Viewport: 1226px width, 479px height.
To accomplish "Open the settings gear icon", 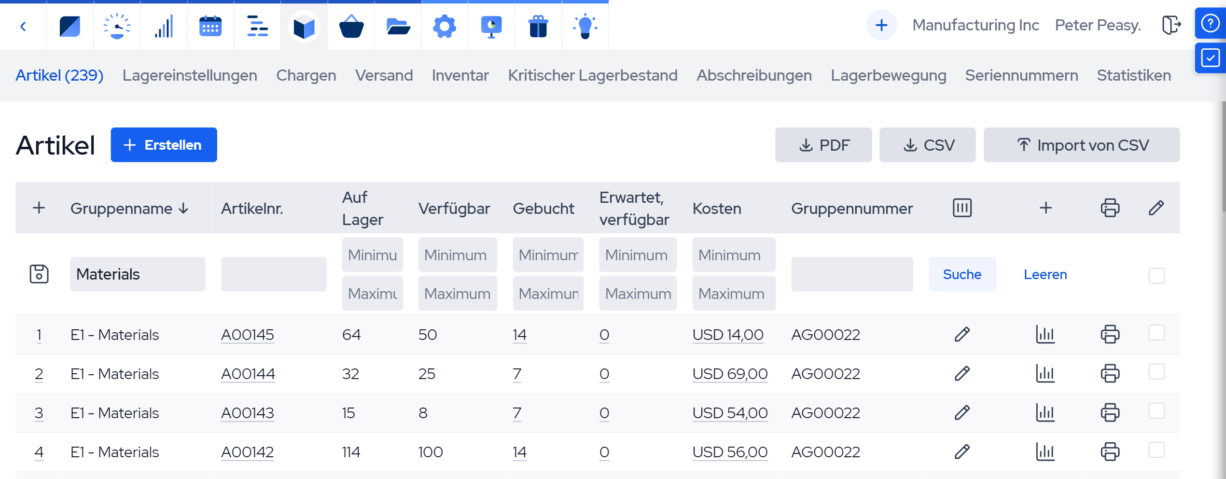I will (444, 27).
